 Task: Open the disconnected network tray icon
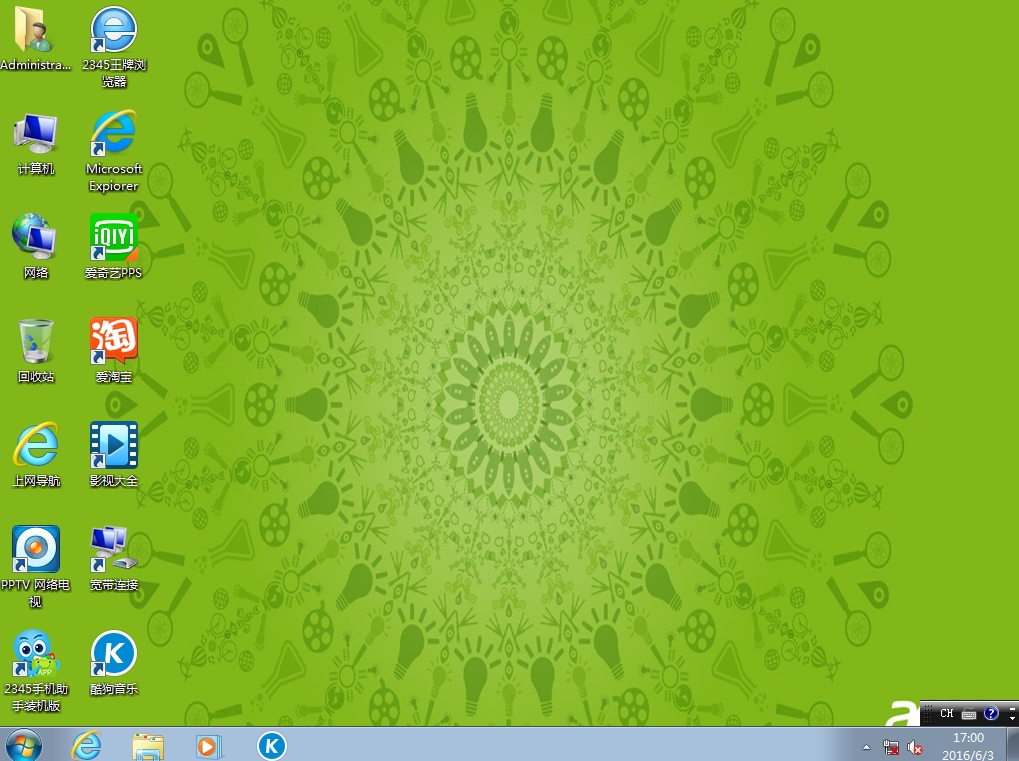(x=891, y=747)
